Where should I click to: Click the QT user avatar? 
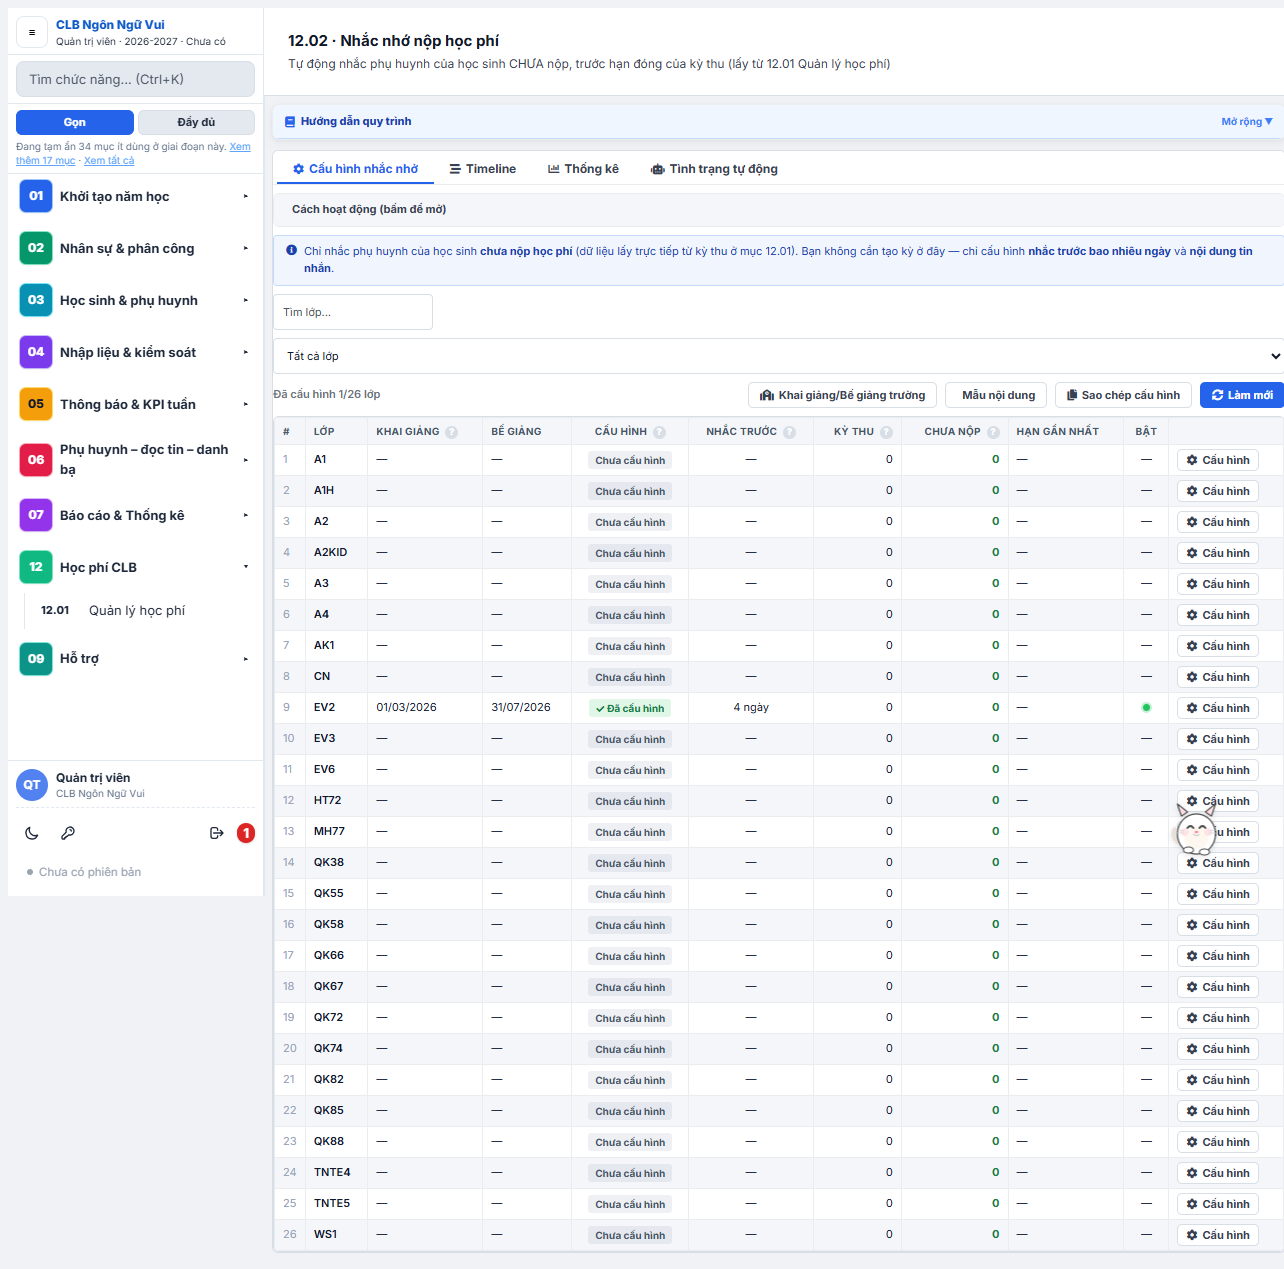coord(32,785)
